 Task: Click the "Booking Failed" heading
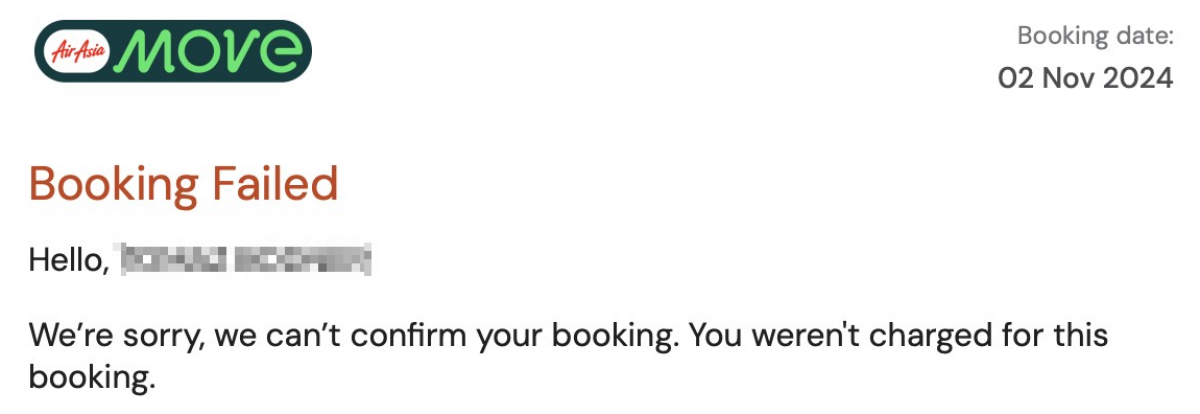click(184, 185)
